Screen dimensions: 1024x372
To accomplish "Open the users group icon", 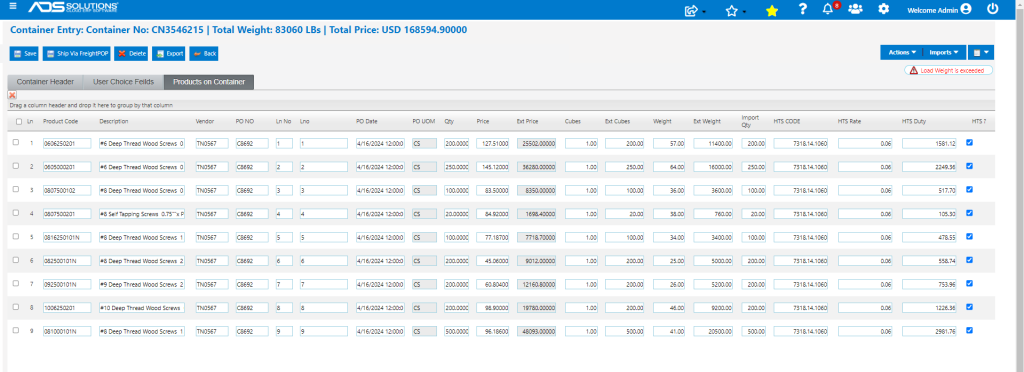I will pos(855,9).
